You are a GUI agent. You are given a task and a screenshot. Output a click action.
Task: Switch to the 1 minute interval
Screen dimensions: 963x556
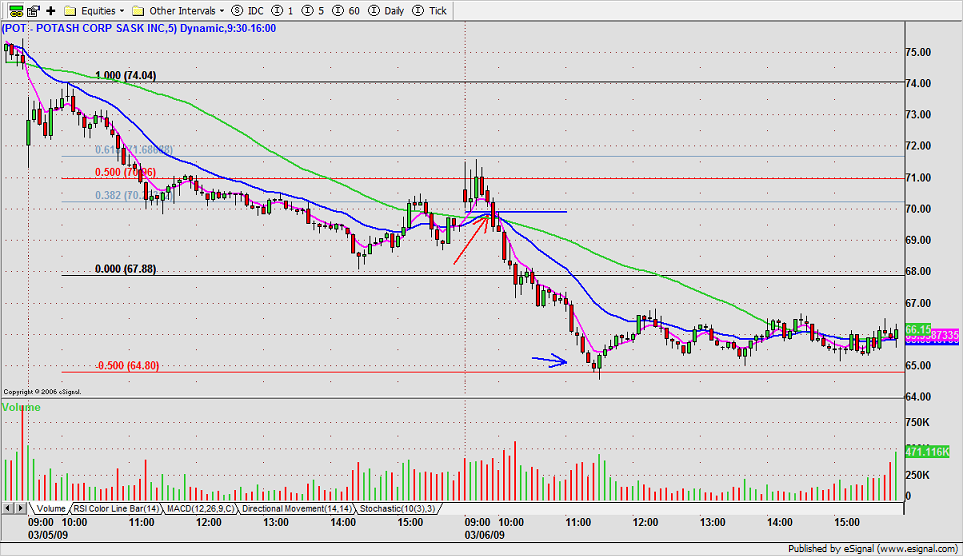click(283, 10)
